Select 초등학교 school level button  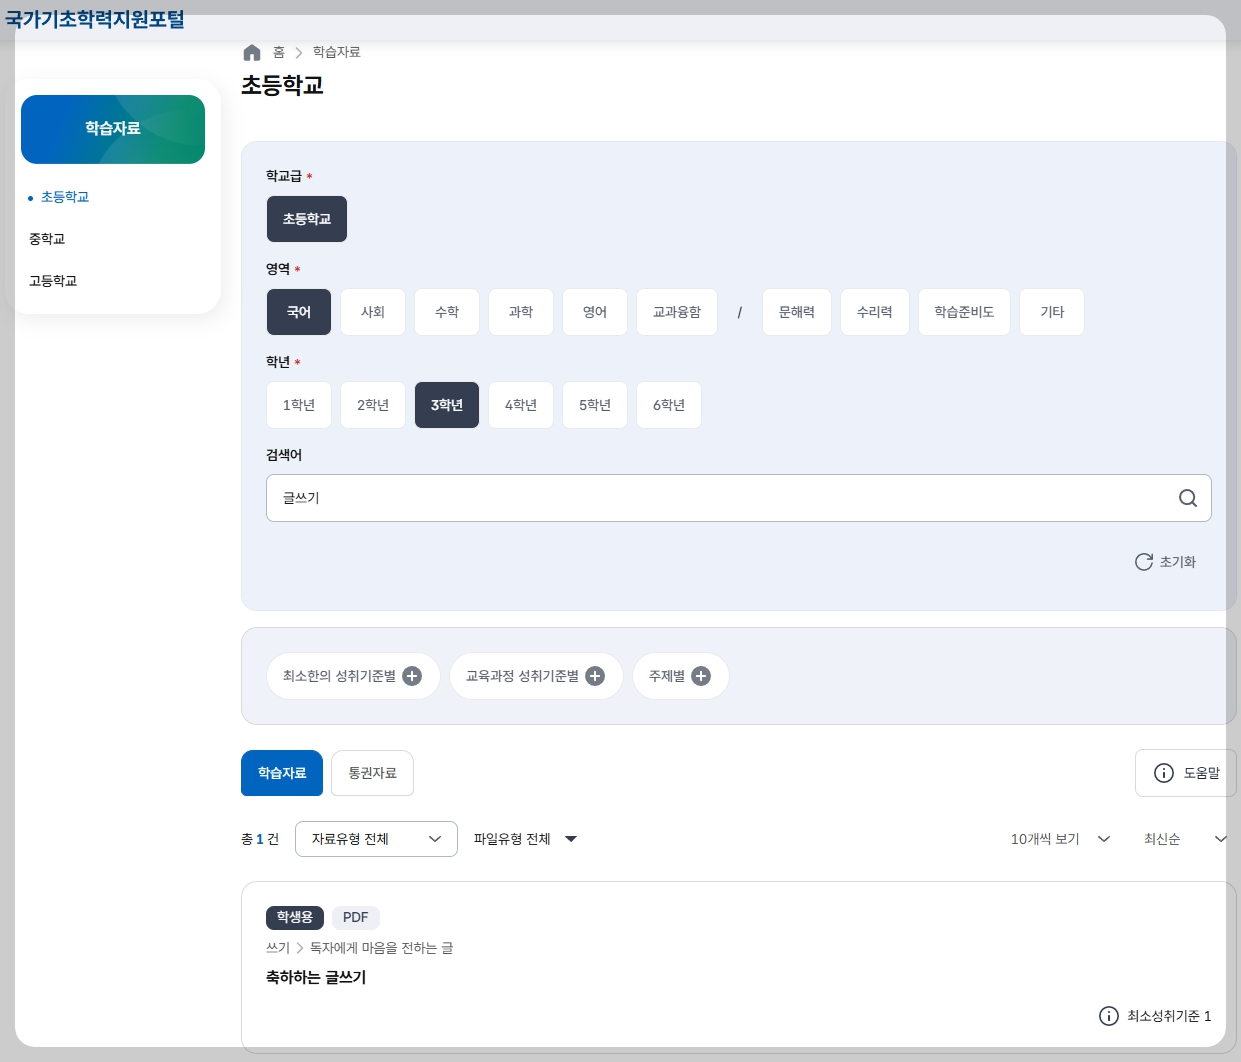click(307, 219)
